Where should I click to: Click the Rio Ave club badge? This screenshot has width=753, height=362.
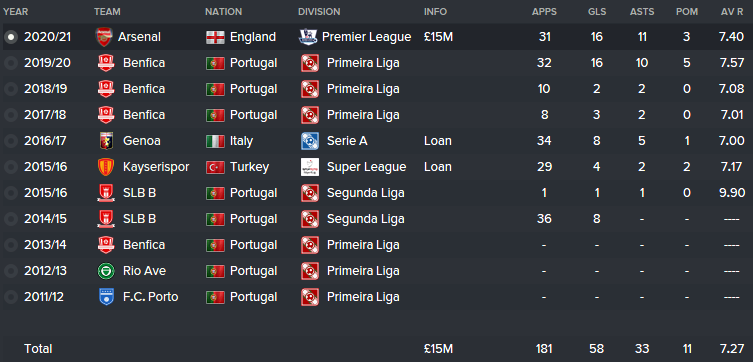coord(106,271)
